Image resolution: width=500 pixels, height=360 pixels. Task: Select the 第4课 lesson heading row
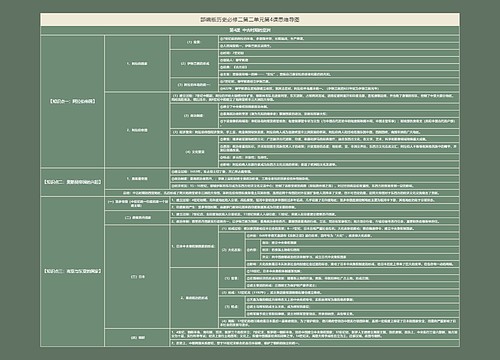pyautogui.click(x=250, y=30)
